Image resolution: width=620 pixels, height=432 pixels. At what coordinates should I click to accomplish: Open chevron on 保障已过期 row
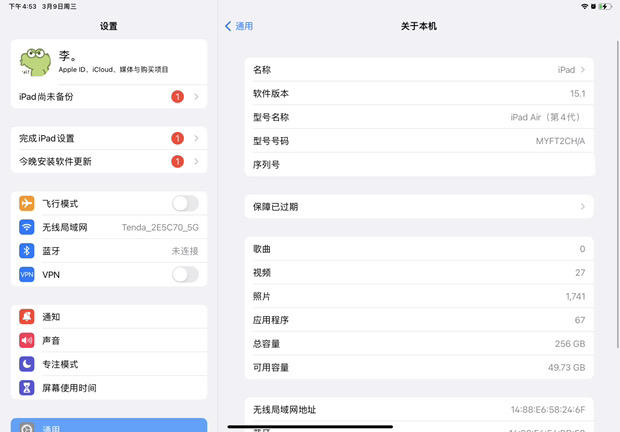click(583, 206)
